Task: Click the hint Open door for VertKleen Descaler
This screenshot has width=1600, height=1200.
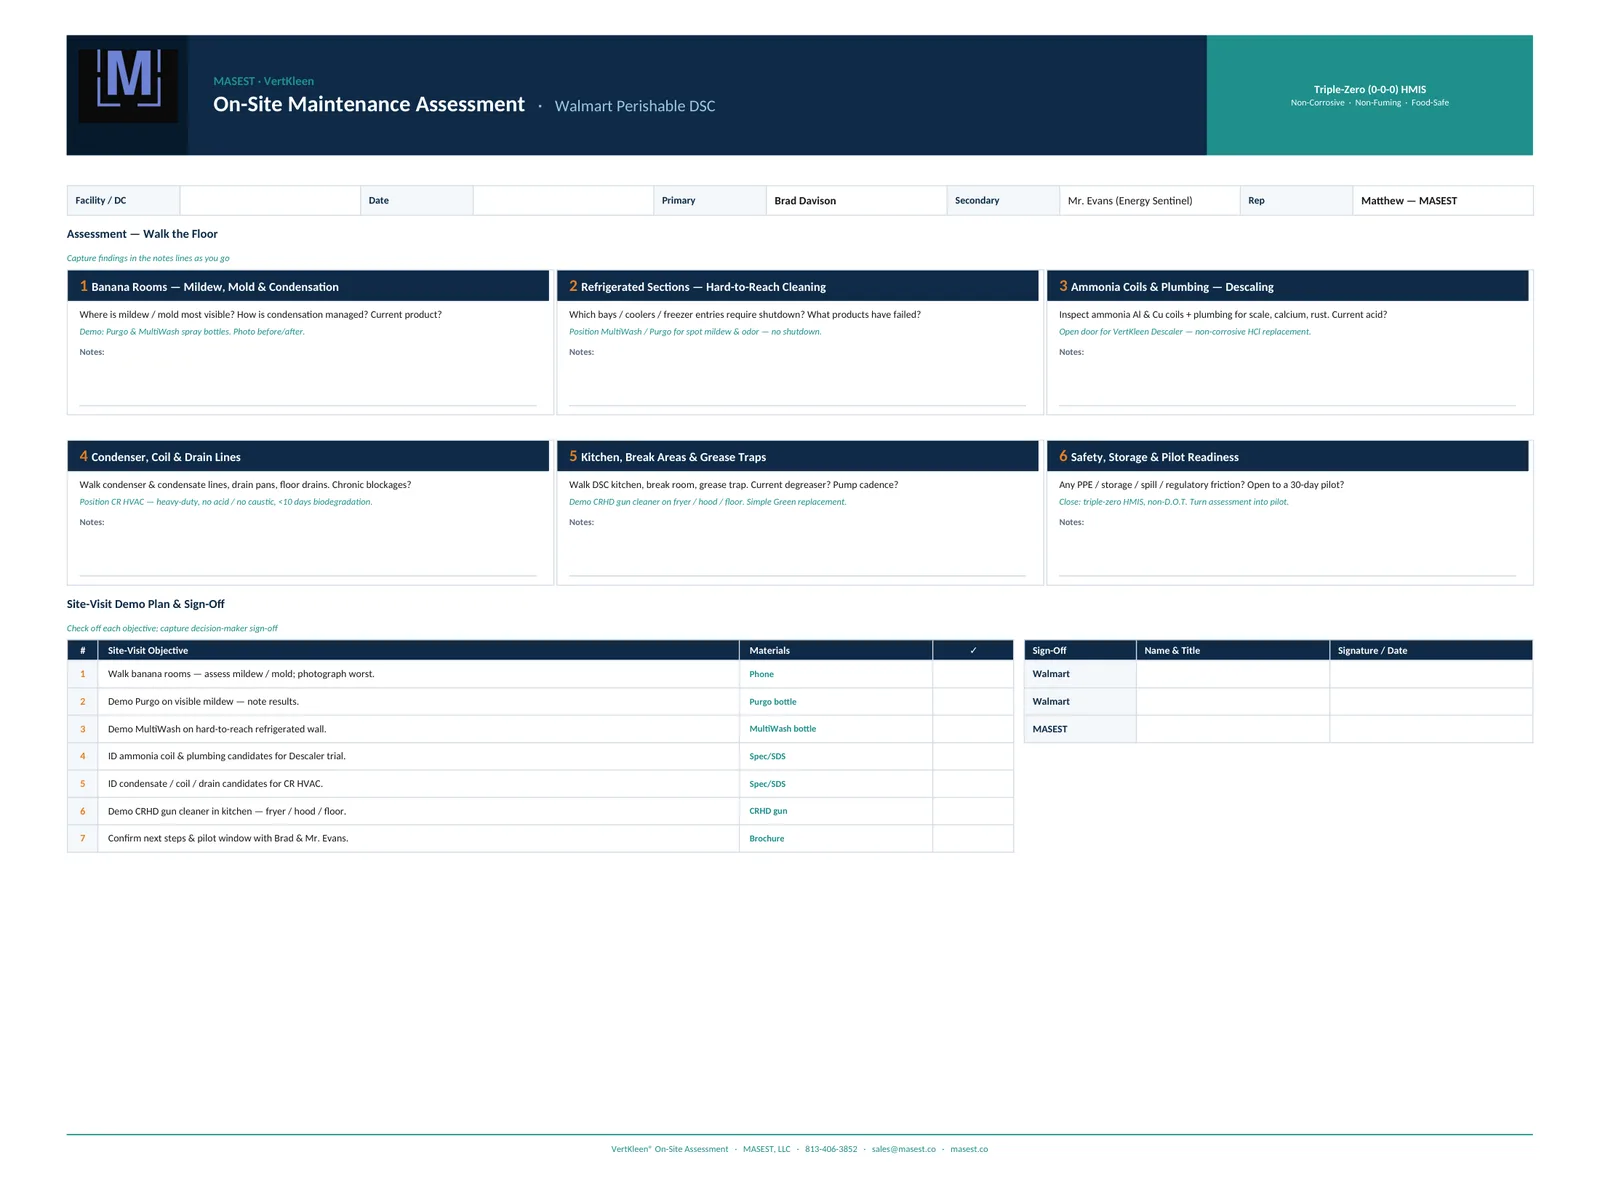Action: [1185, 332]
